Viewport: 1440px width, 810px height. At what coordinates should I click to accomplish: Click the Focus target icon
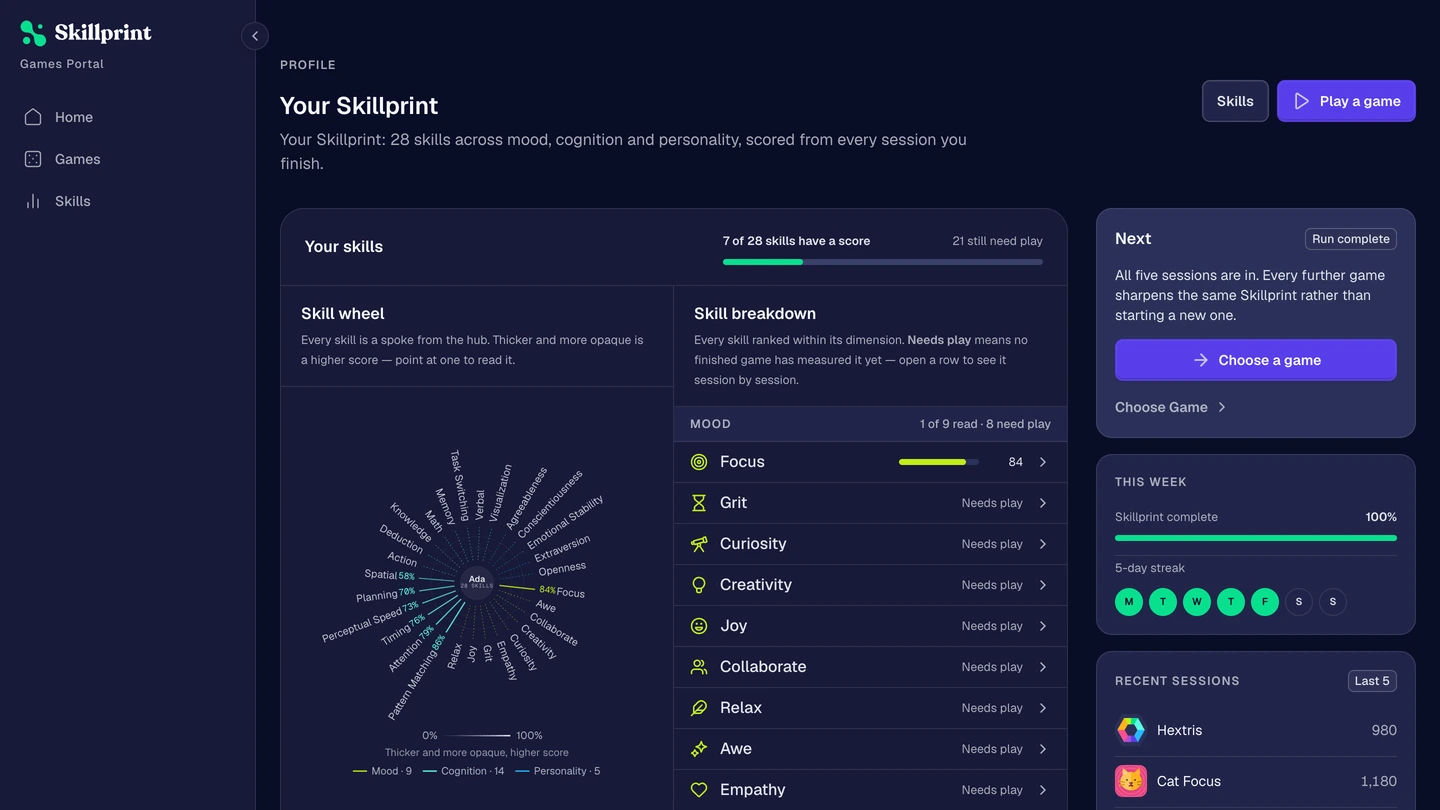699,462
